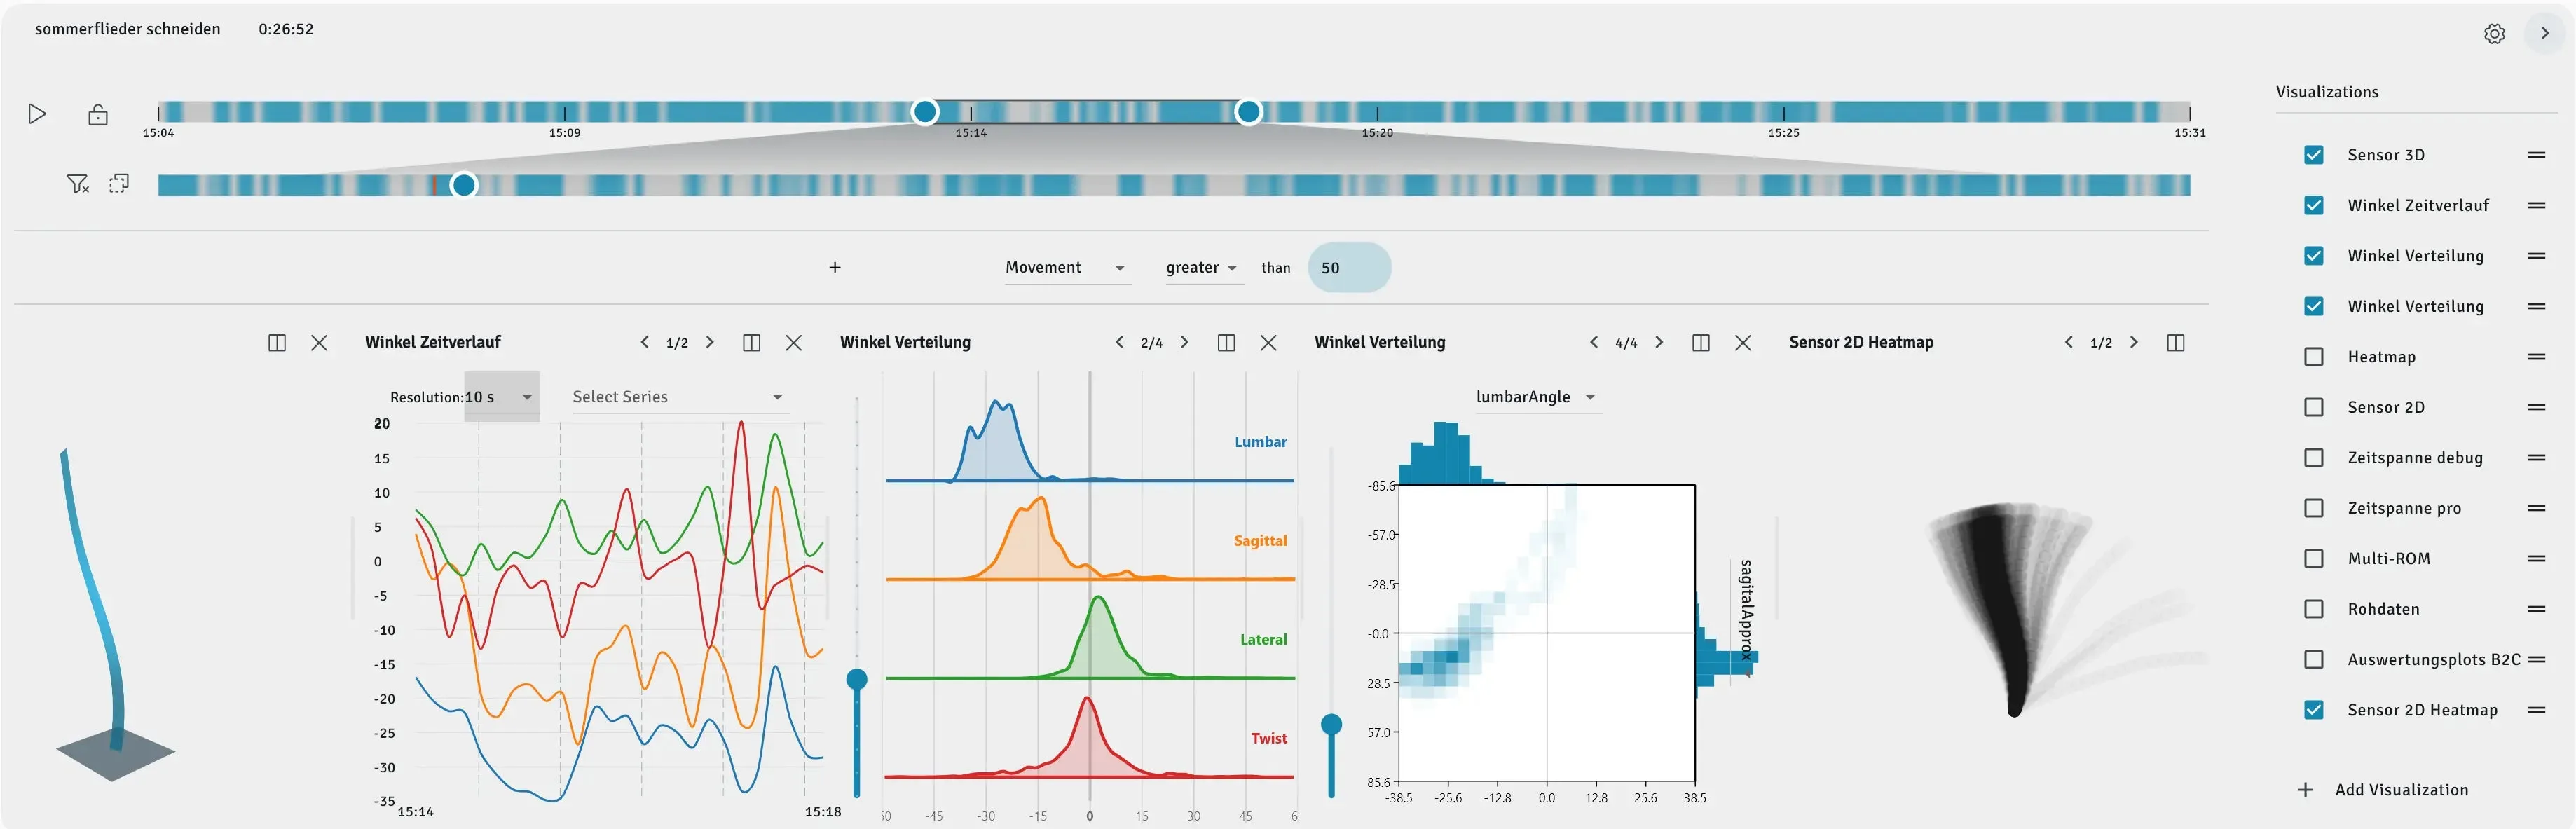Open settings with the gear icon
2576x829 pixels.
pos(2494,34)
